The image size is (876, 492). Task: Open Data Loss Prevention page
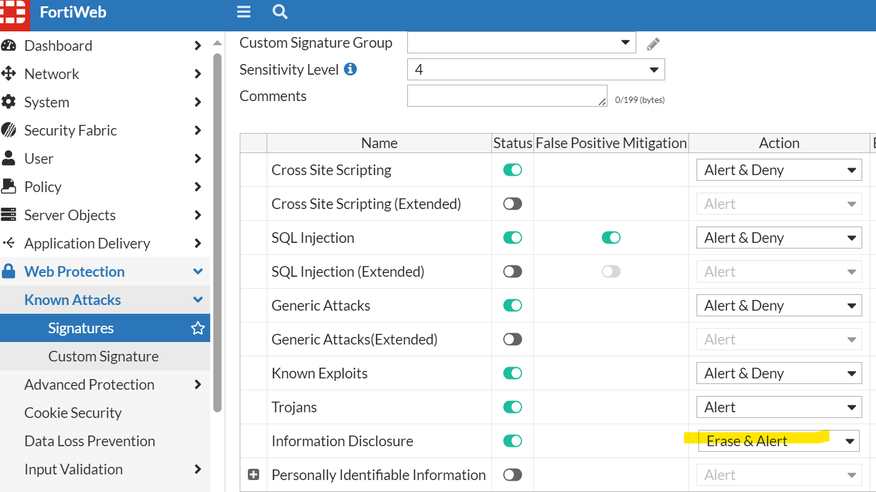tap(90, 441)
